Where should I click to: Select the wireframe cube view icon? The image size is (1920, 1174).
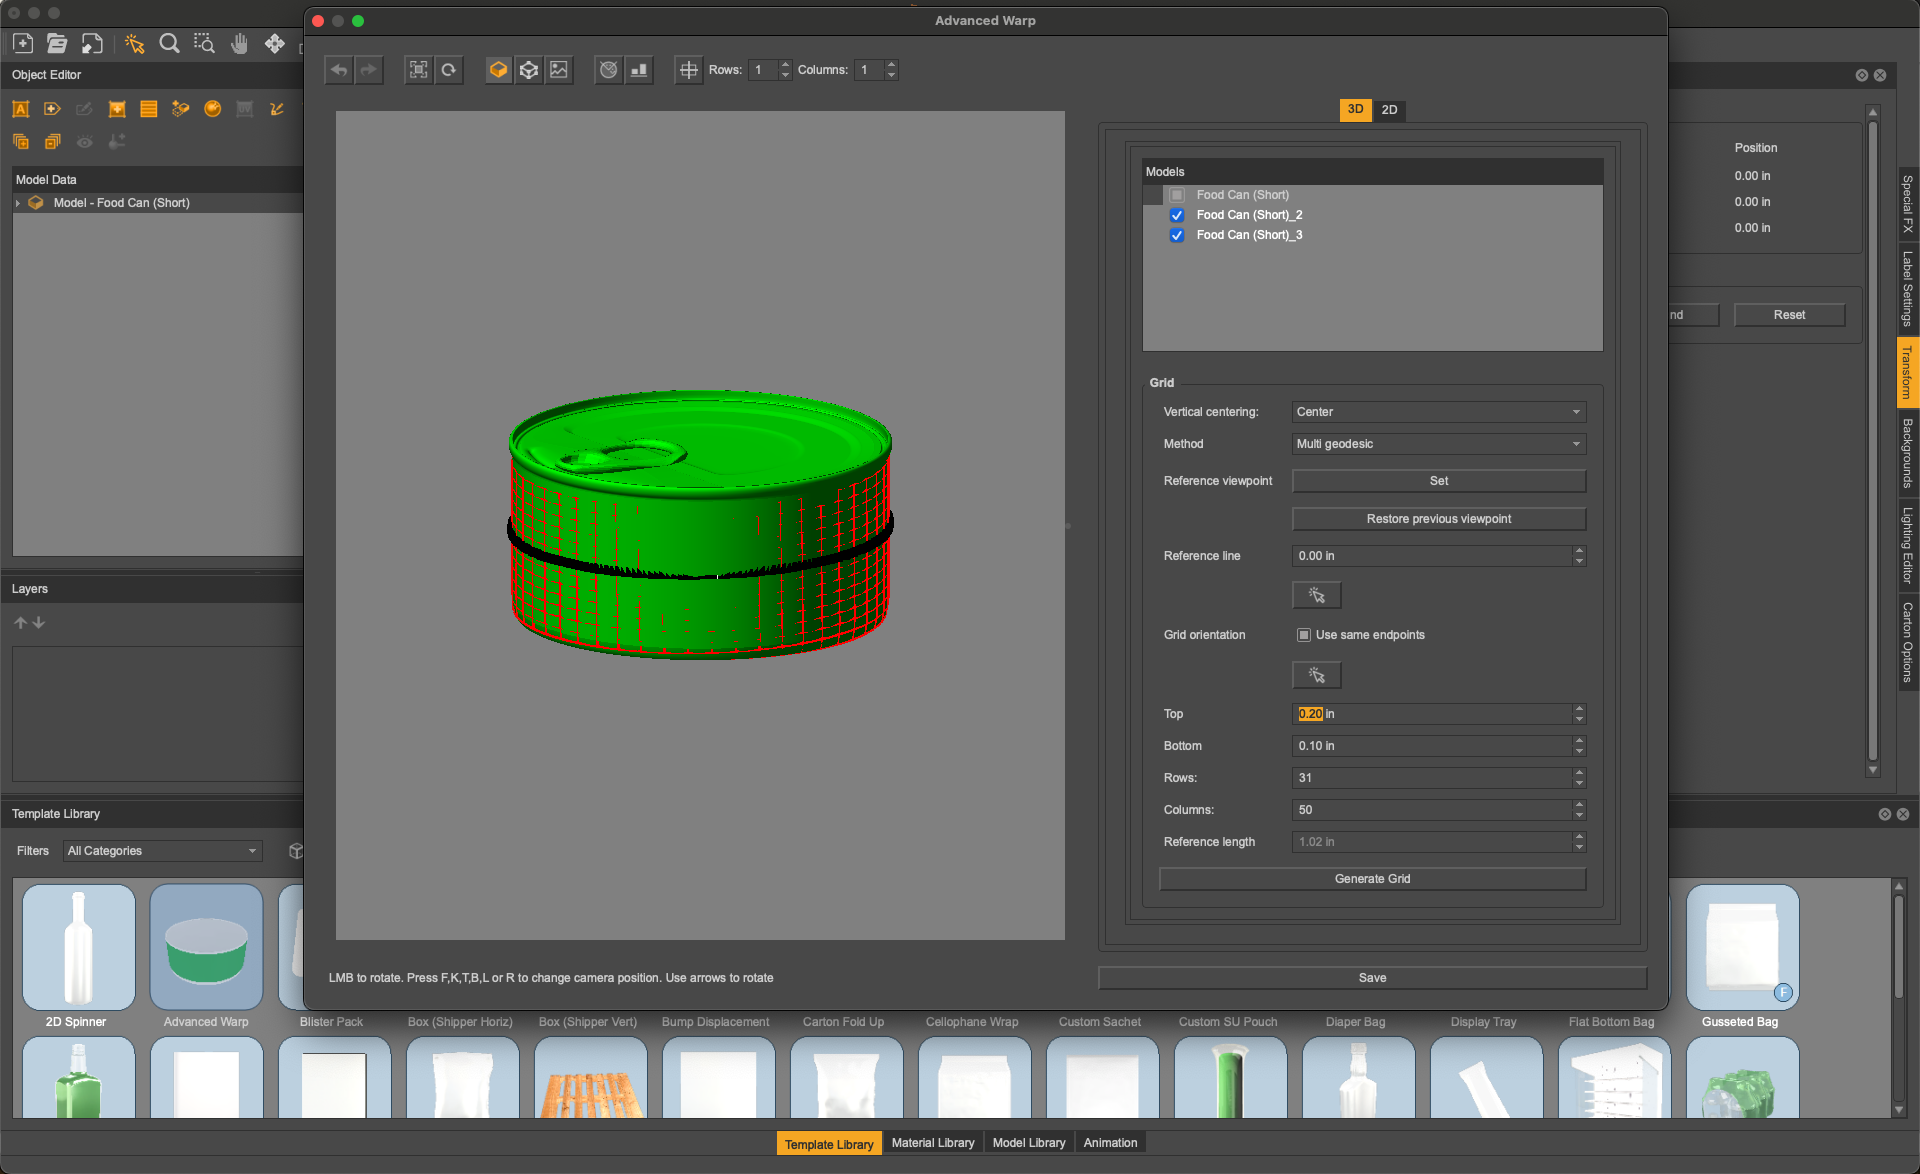point(529,70)
